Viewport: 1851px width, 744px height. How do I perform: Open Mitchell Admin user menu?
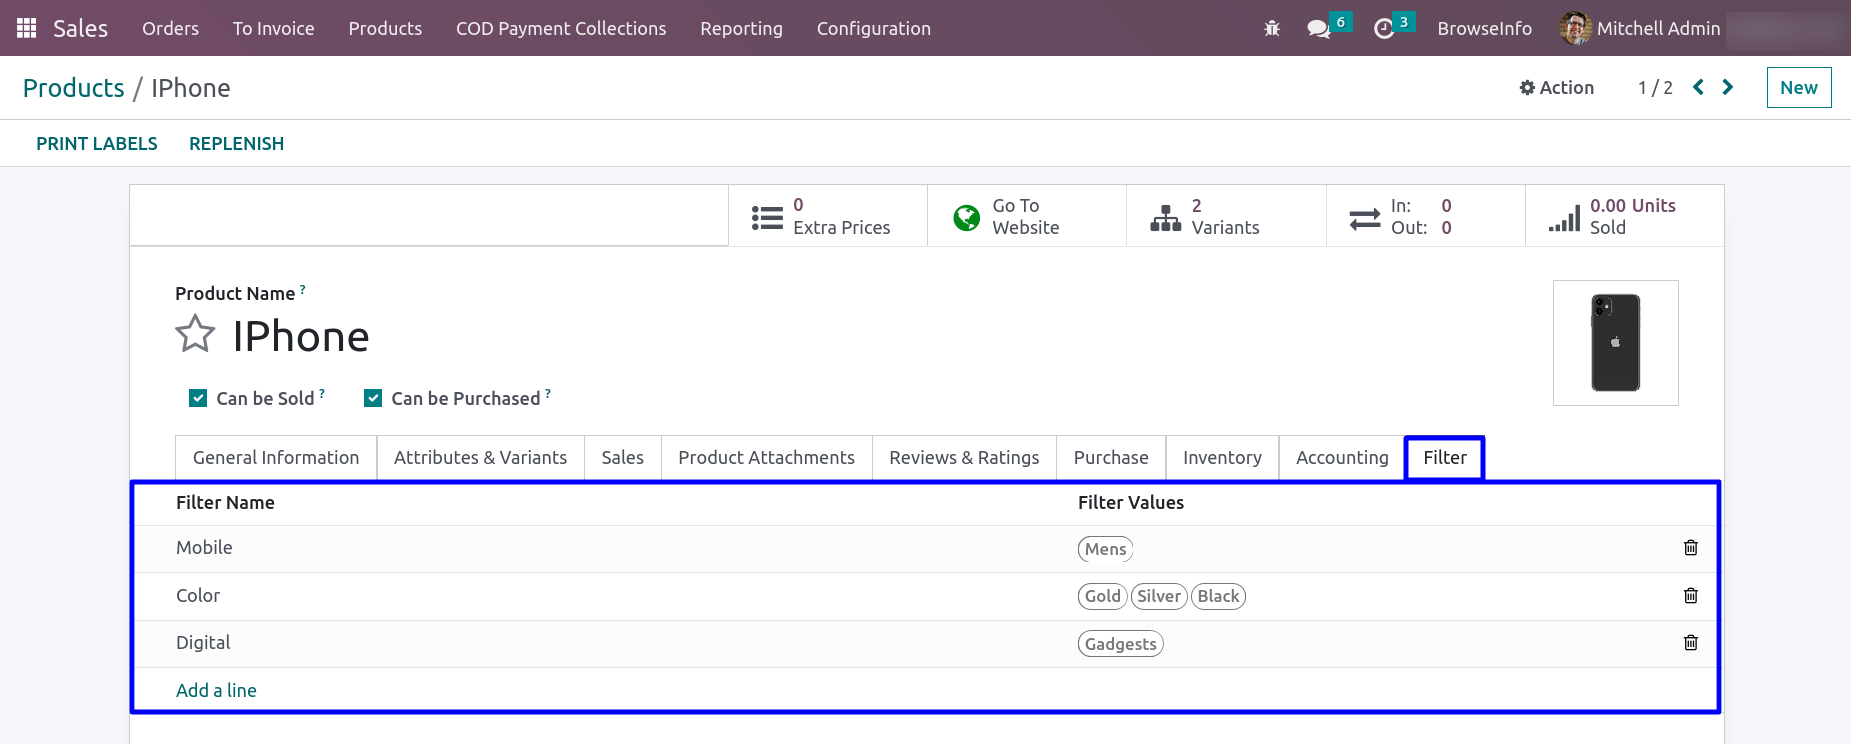[1640, 28]
